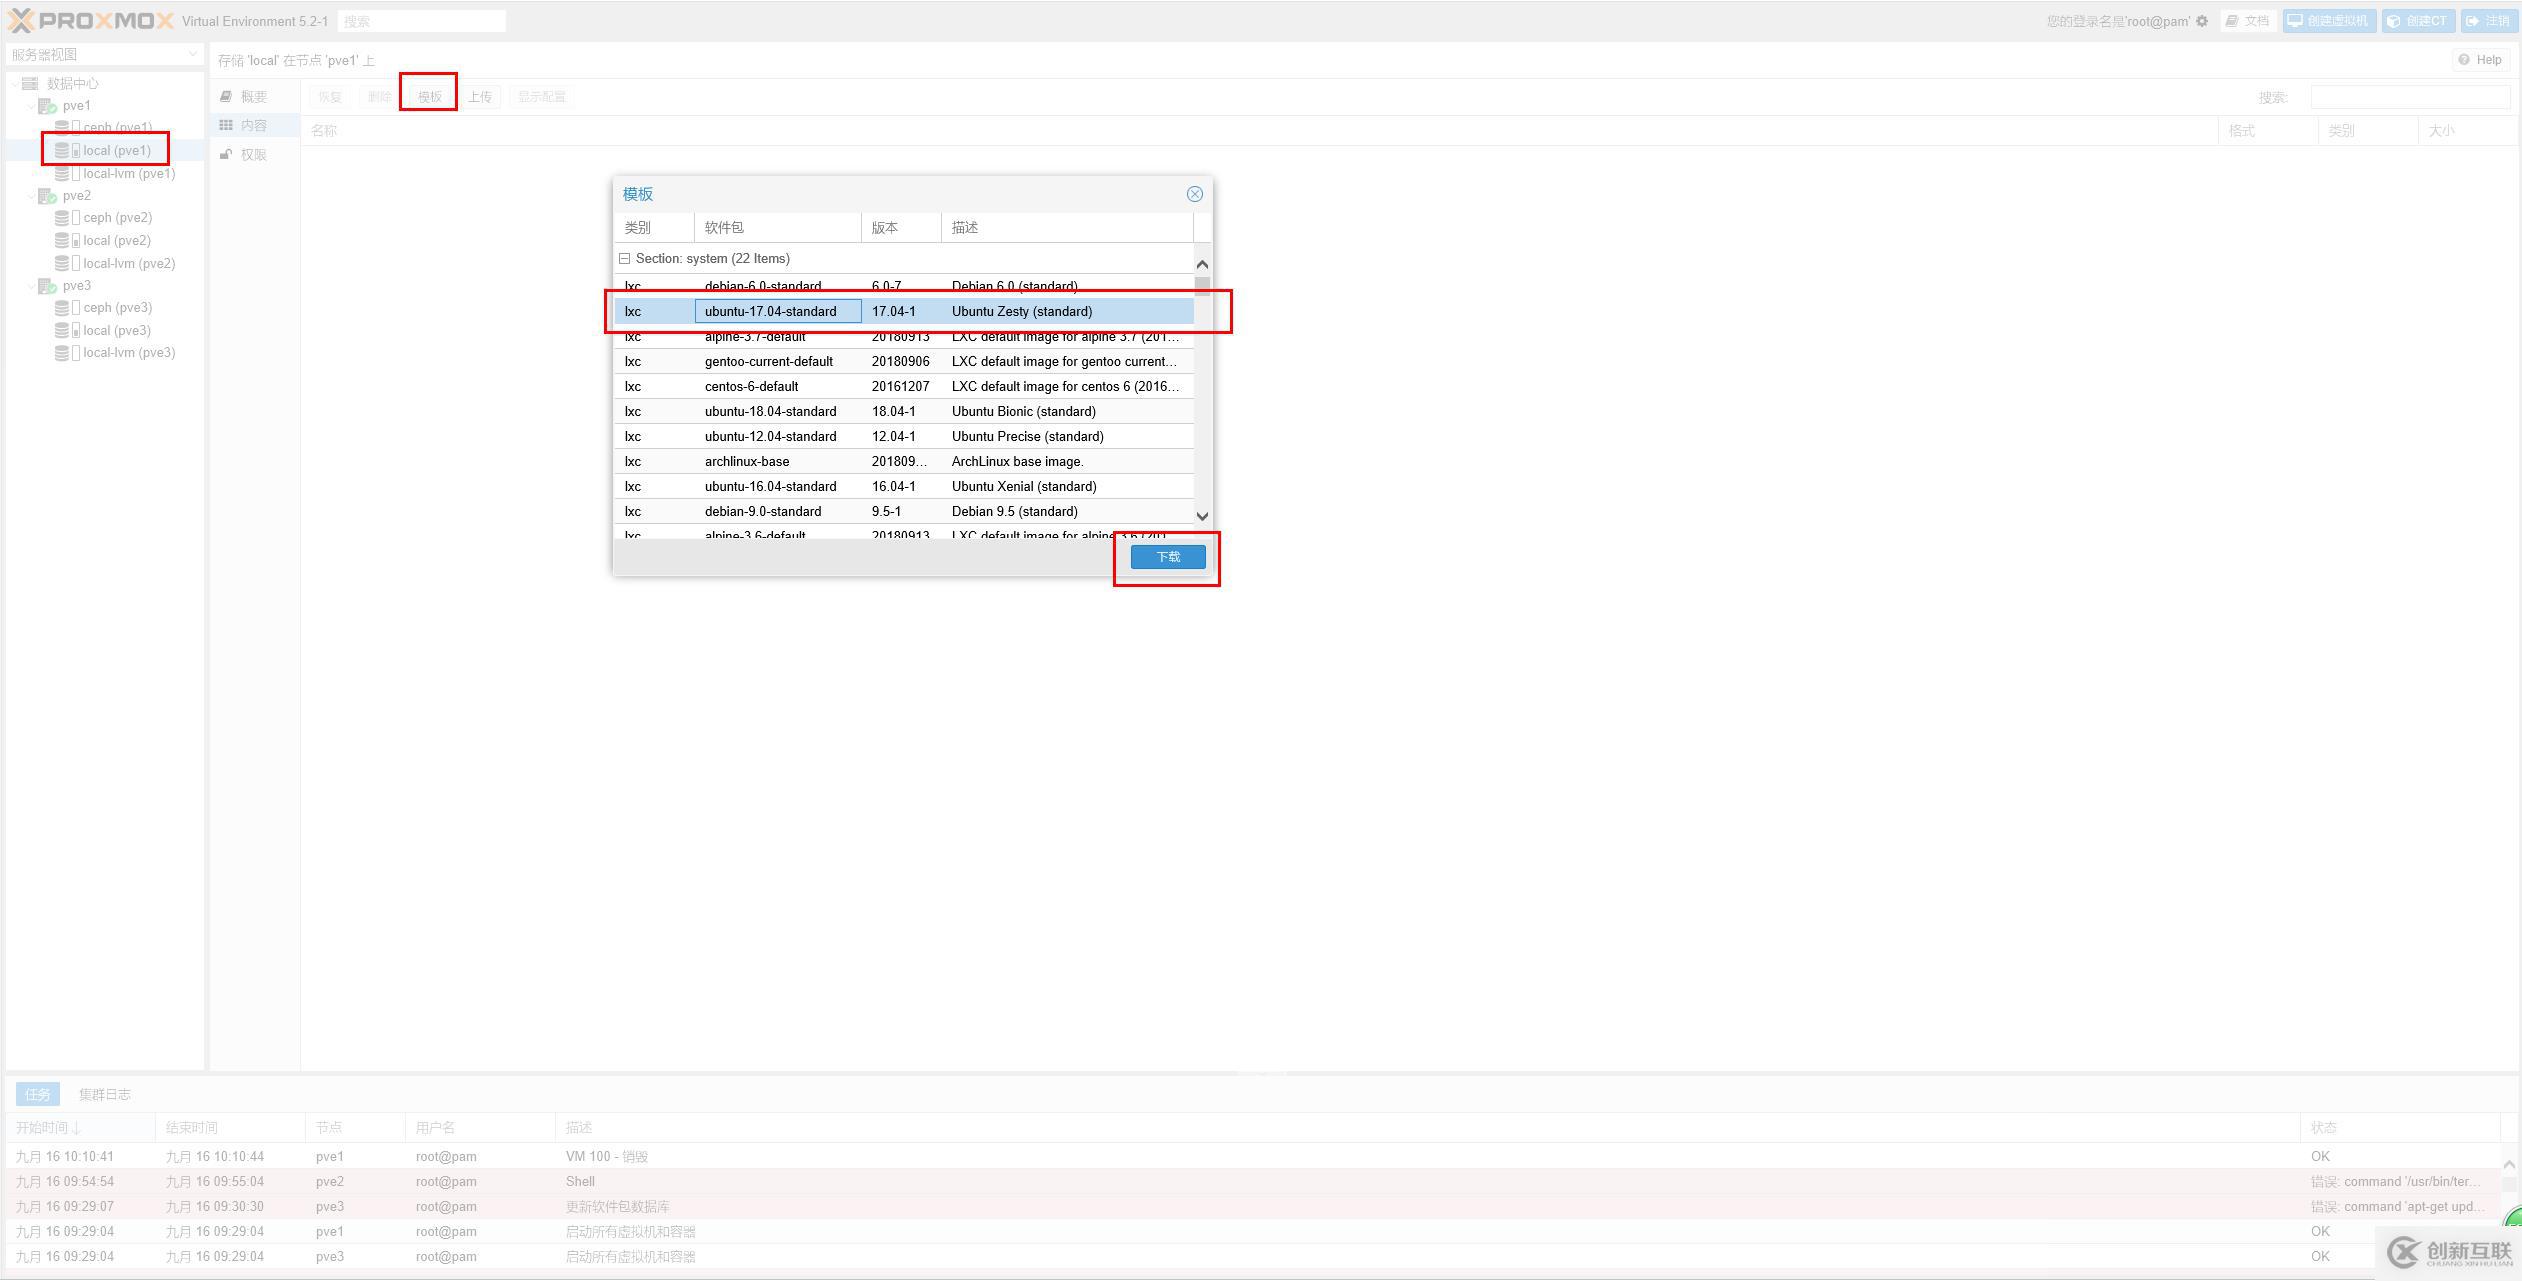Open the 服务器视图 view dropdown
Screen dimensions: 2522x1281
point(104,54)
